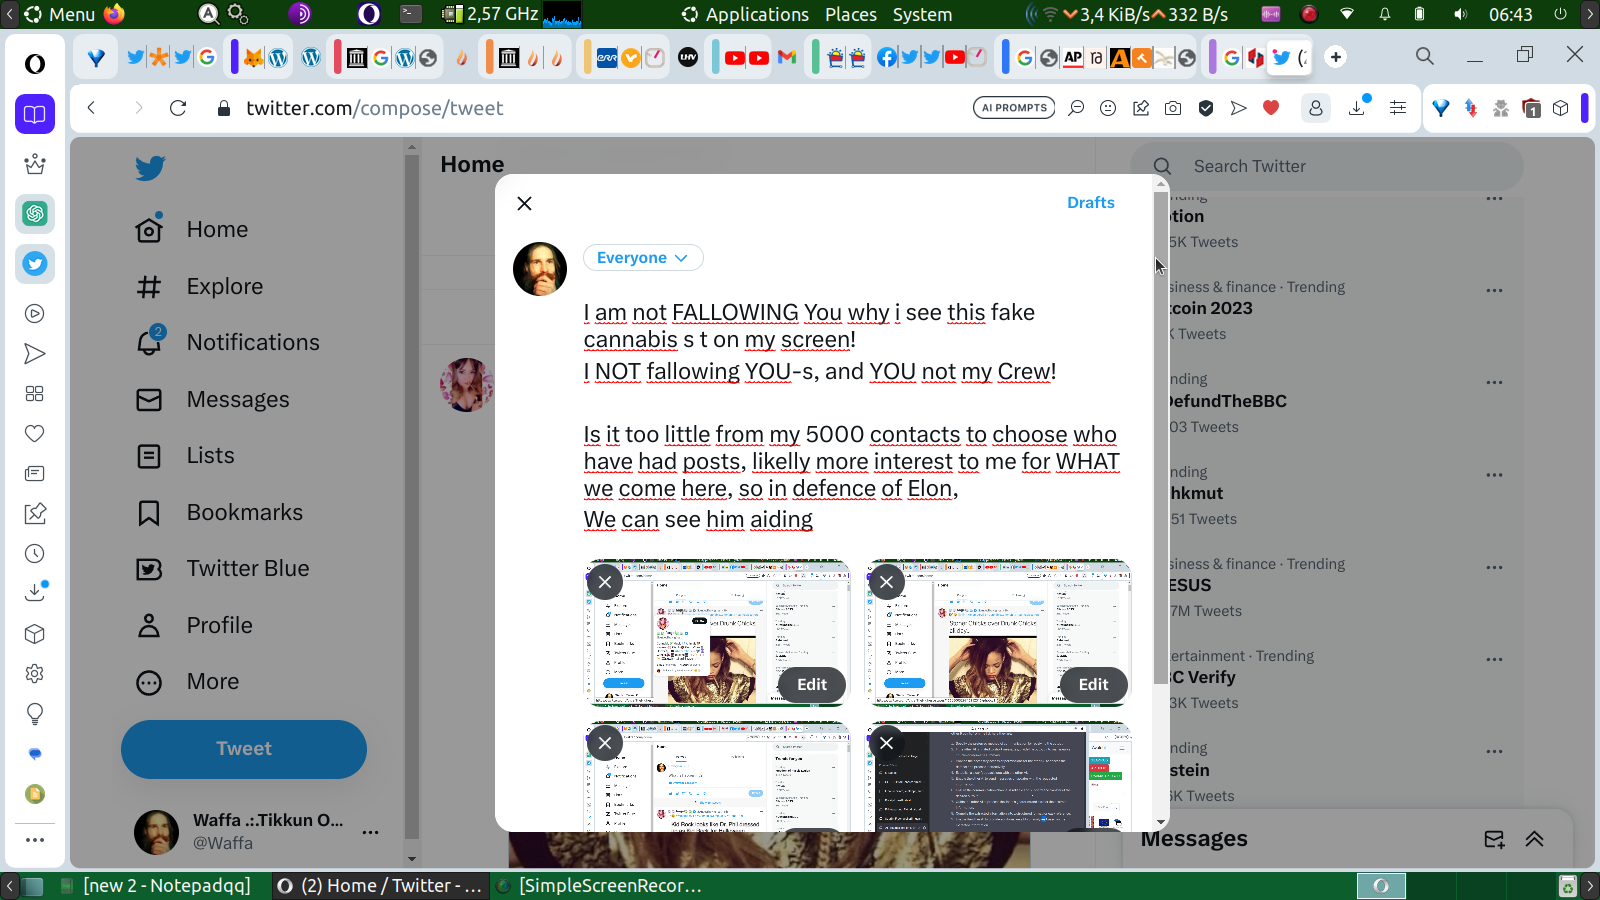Viewport: 1600px width, 900px height.
Task: Open the System menu
Action: pos(922,14)
